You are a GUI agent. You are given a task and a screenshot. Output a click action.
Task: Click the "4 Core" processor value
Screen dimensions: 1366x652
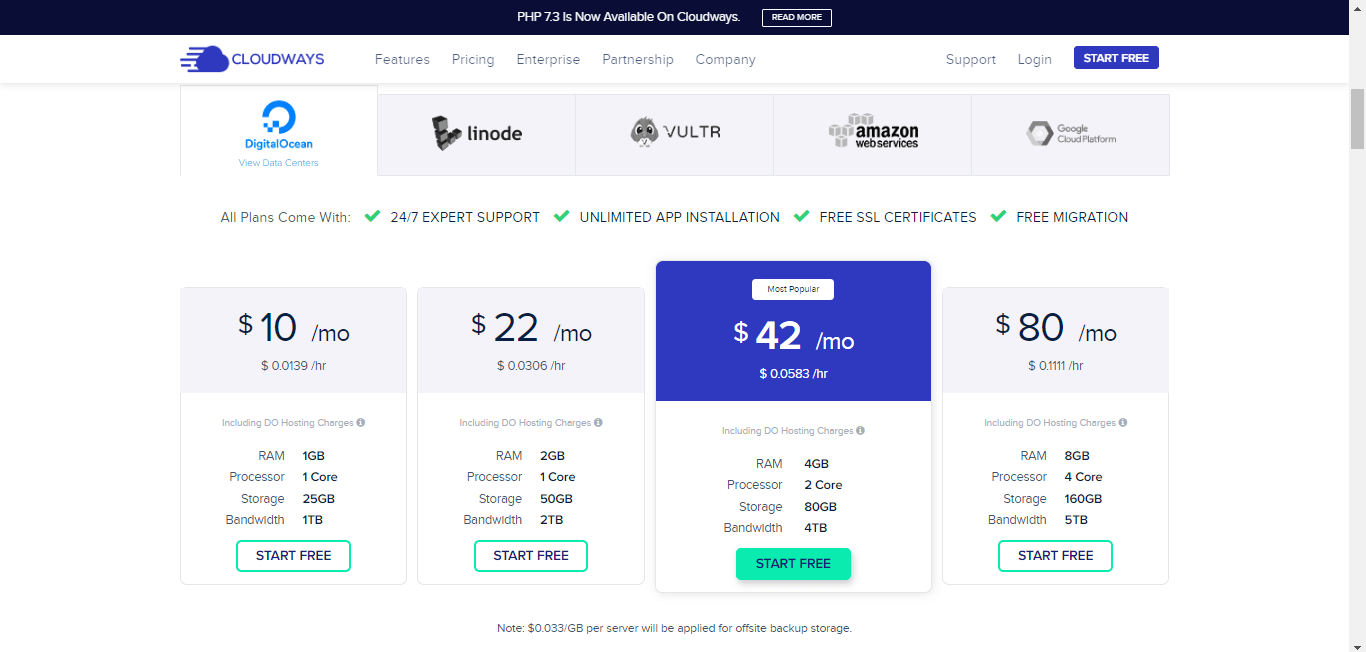(1084, 477)
